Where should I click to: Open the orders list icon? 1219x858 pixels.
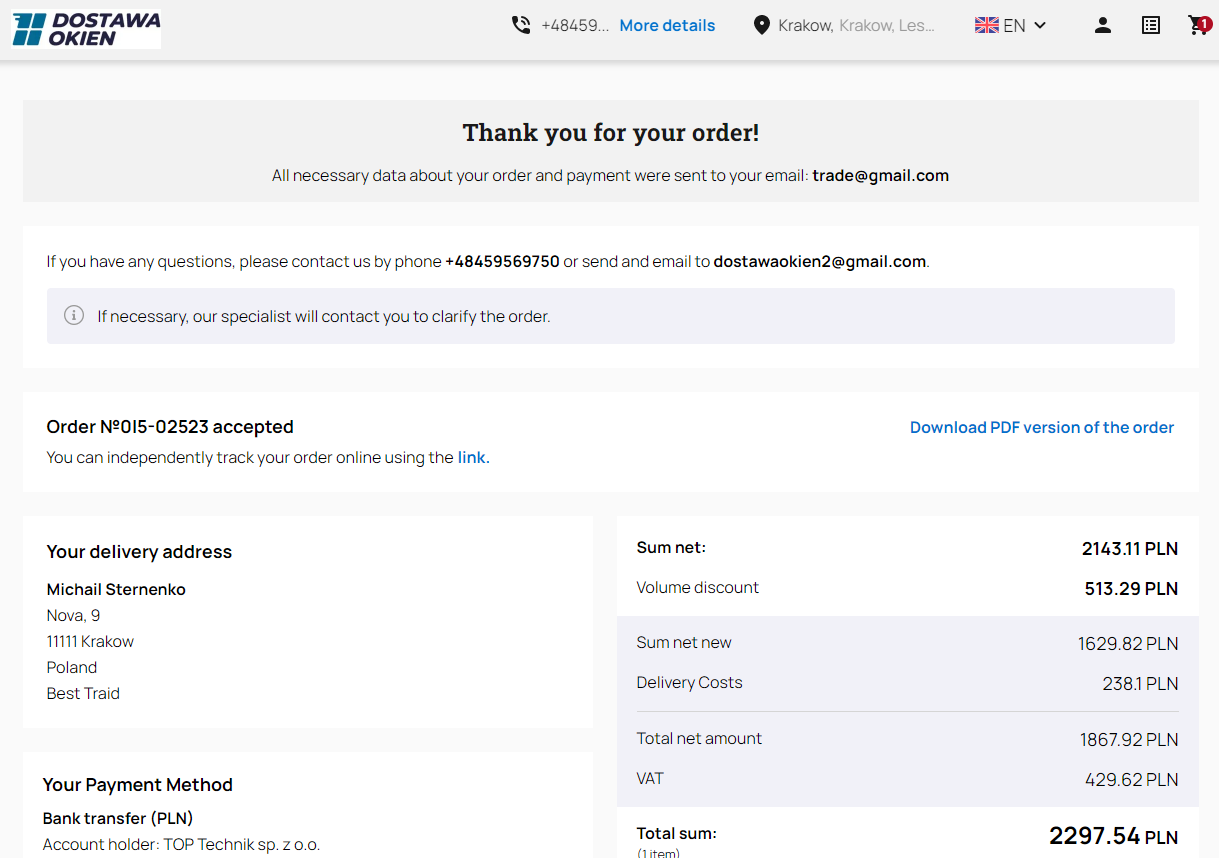point(1151,25)
